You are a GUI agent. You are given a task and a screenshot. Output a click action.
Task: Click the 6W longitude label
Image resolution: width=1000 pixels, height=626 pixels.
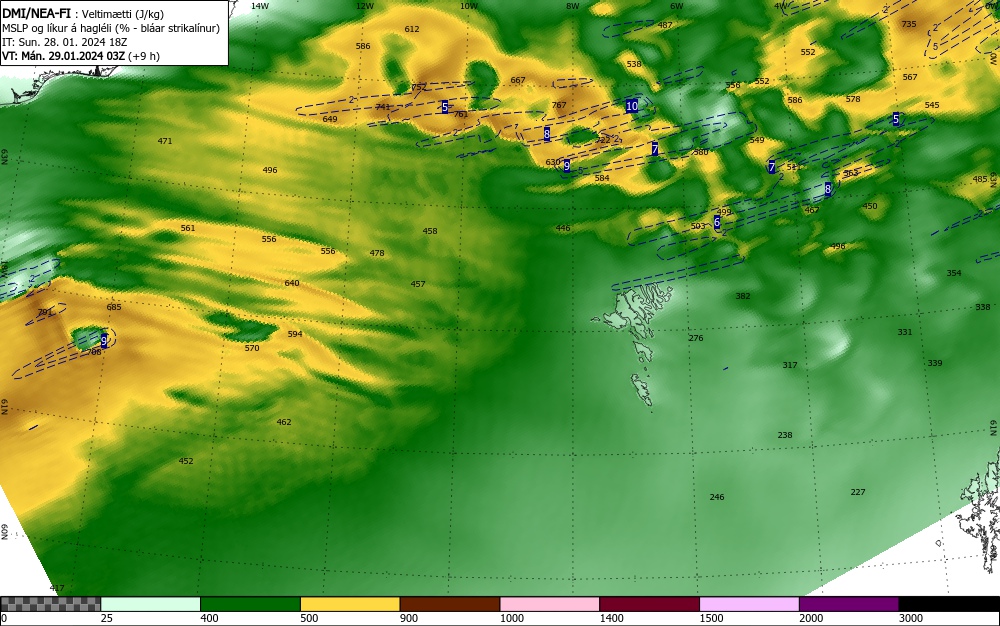click(677, 6)
